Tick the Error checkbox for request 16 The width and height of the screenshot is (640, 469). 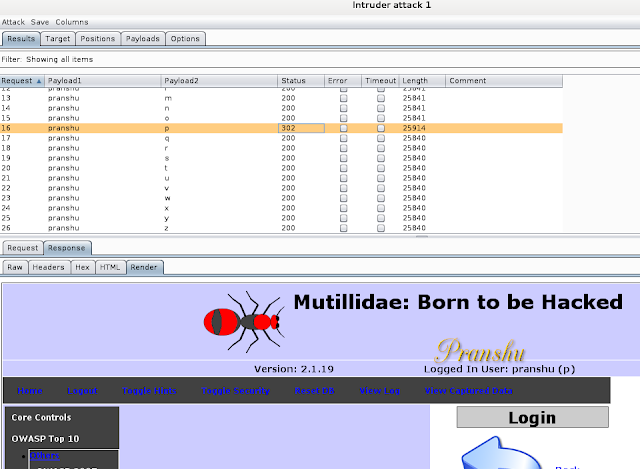point(344,128)
